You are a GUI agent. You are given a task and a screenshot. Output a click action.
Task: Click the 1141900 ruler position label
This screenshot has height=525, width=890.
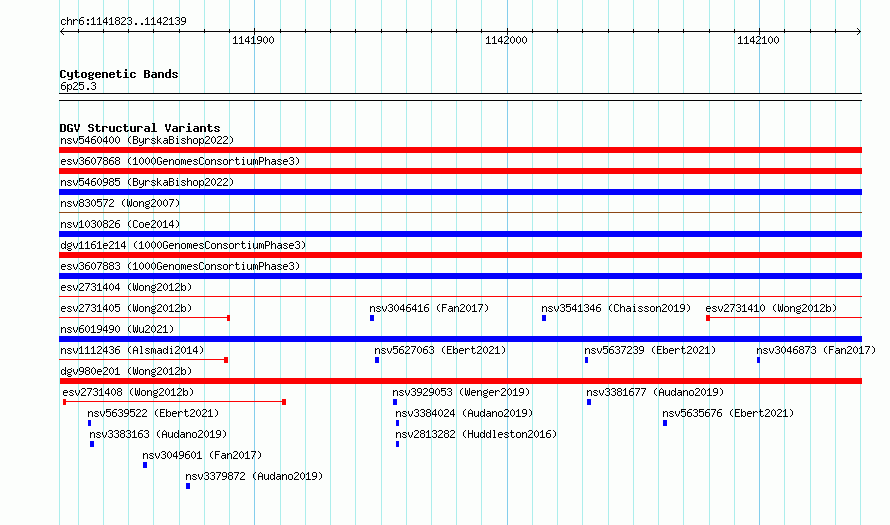[253, 40]
